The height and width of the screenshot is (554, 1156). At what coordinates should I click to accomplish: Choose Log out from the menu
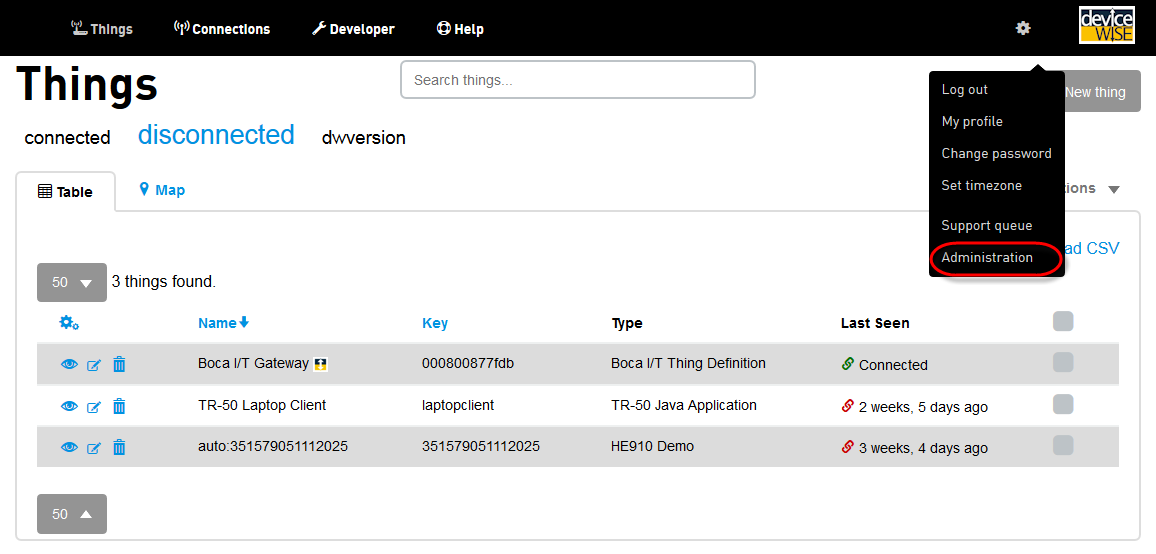point(965,90)
